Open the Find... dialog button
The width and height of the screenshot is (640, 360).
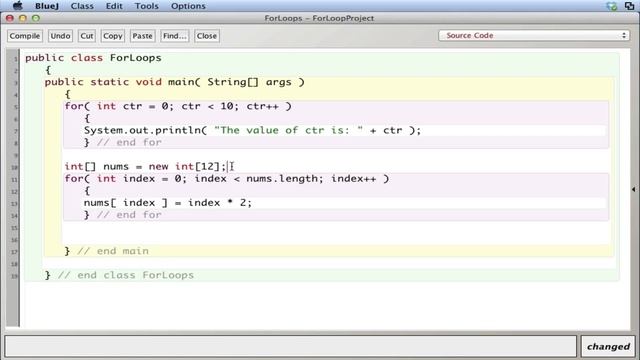(x=174, y=36)
